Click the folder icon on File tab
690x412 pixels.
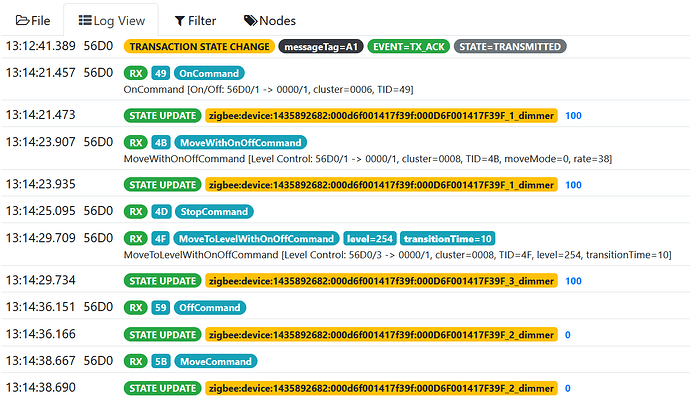pos(22,20)
